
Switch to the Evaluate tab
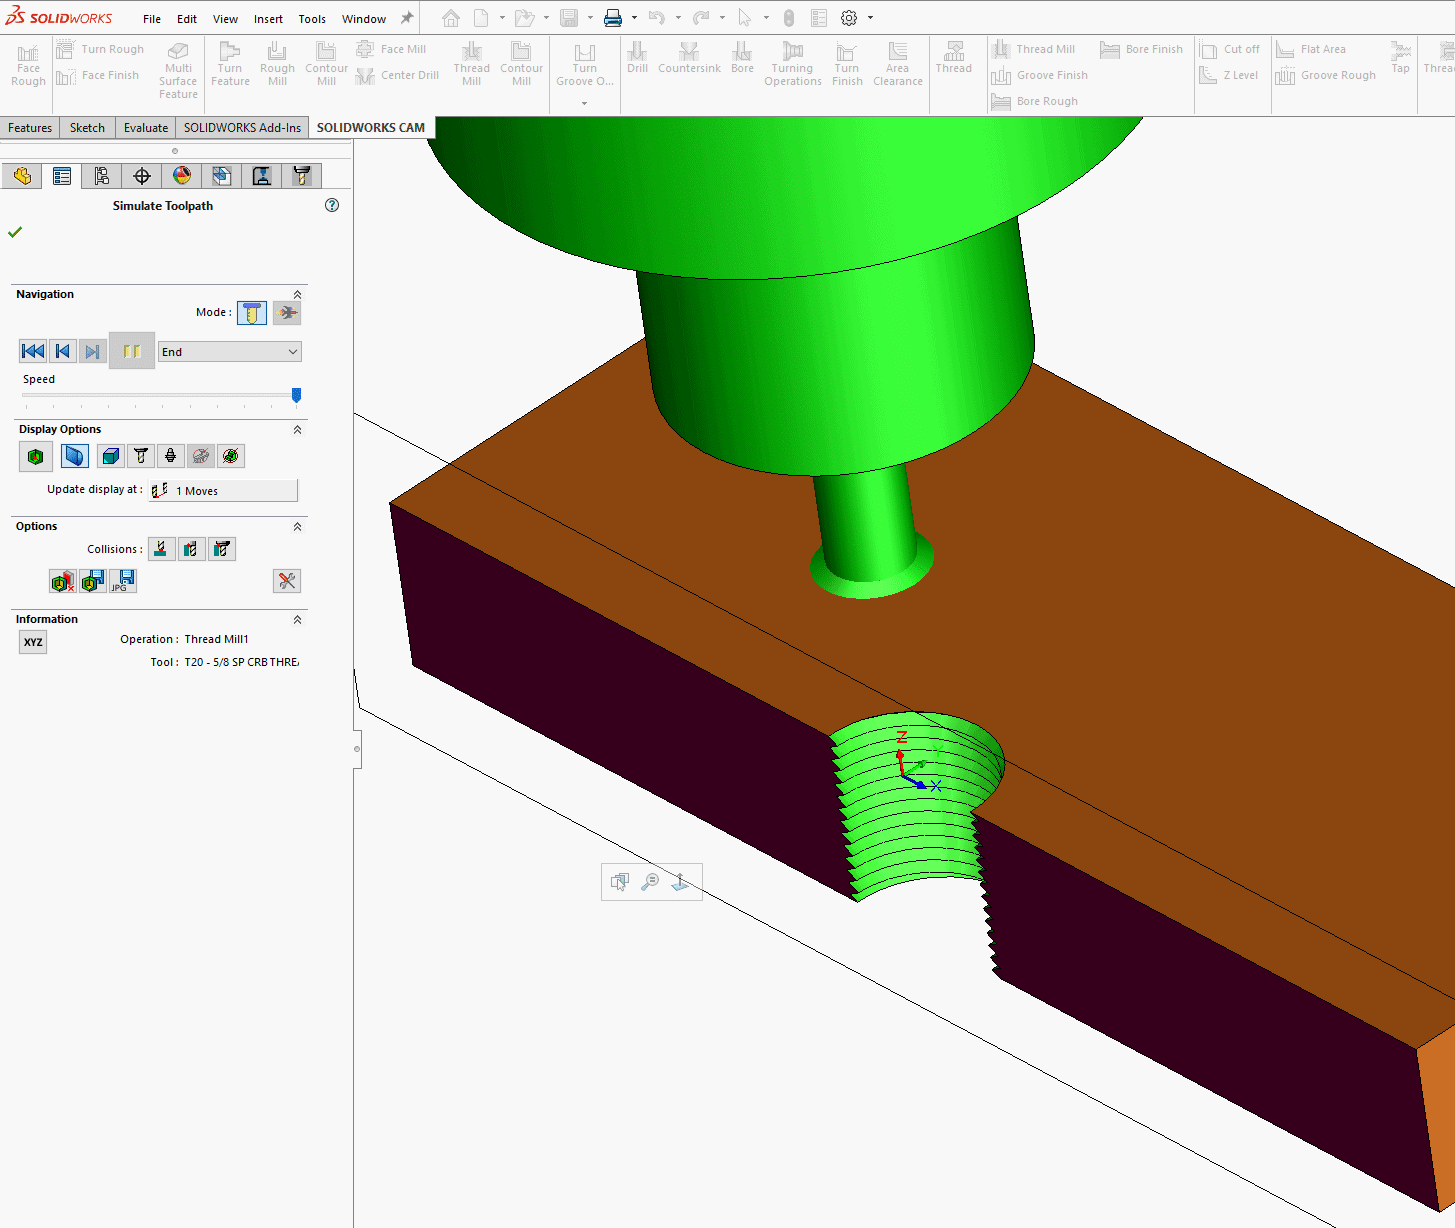coord(146,128)
